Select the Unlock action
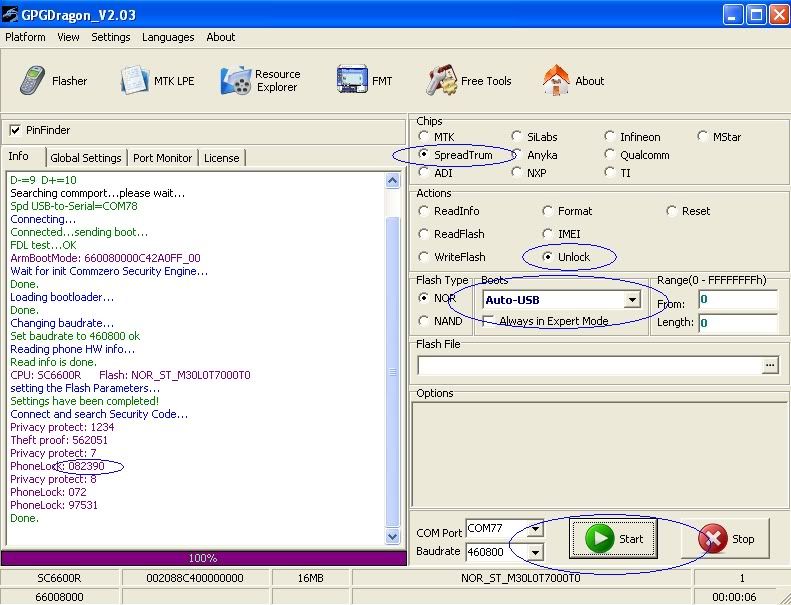Viewport: 791px width, 605px height. [547, 257]
